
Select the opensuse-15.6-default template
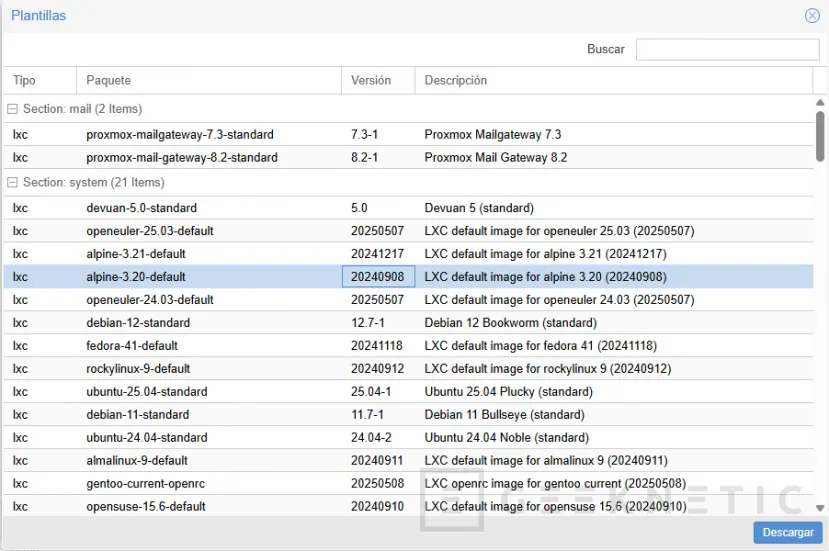[x=408, y=507]
